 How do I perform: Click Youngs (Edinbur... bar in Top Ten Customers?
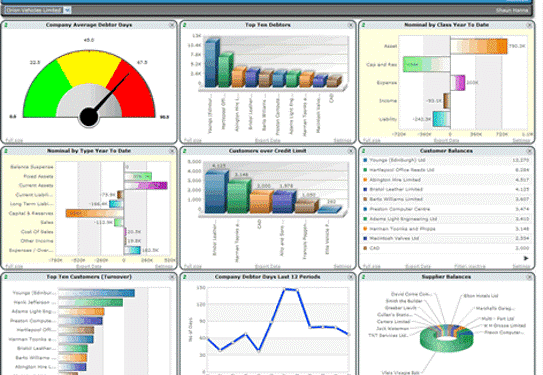[97, 293]
